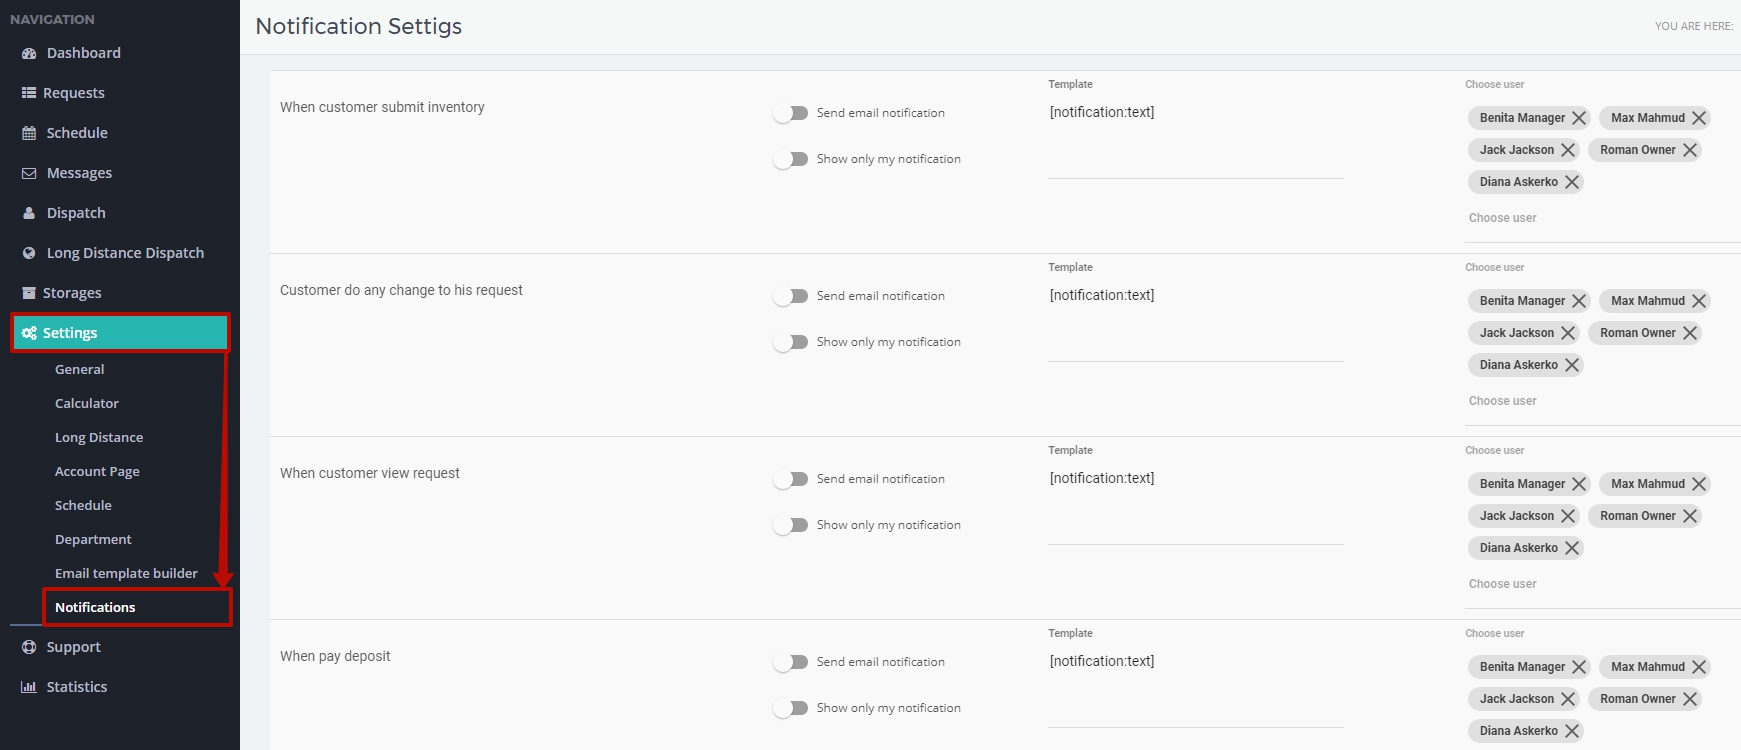Click the 'When pay deposit' label
Image resolution: width=1741 pixels, height=750 pixels.
(335, 656)
